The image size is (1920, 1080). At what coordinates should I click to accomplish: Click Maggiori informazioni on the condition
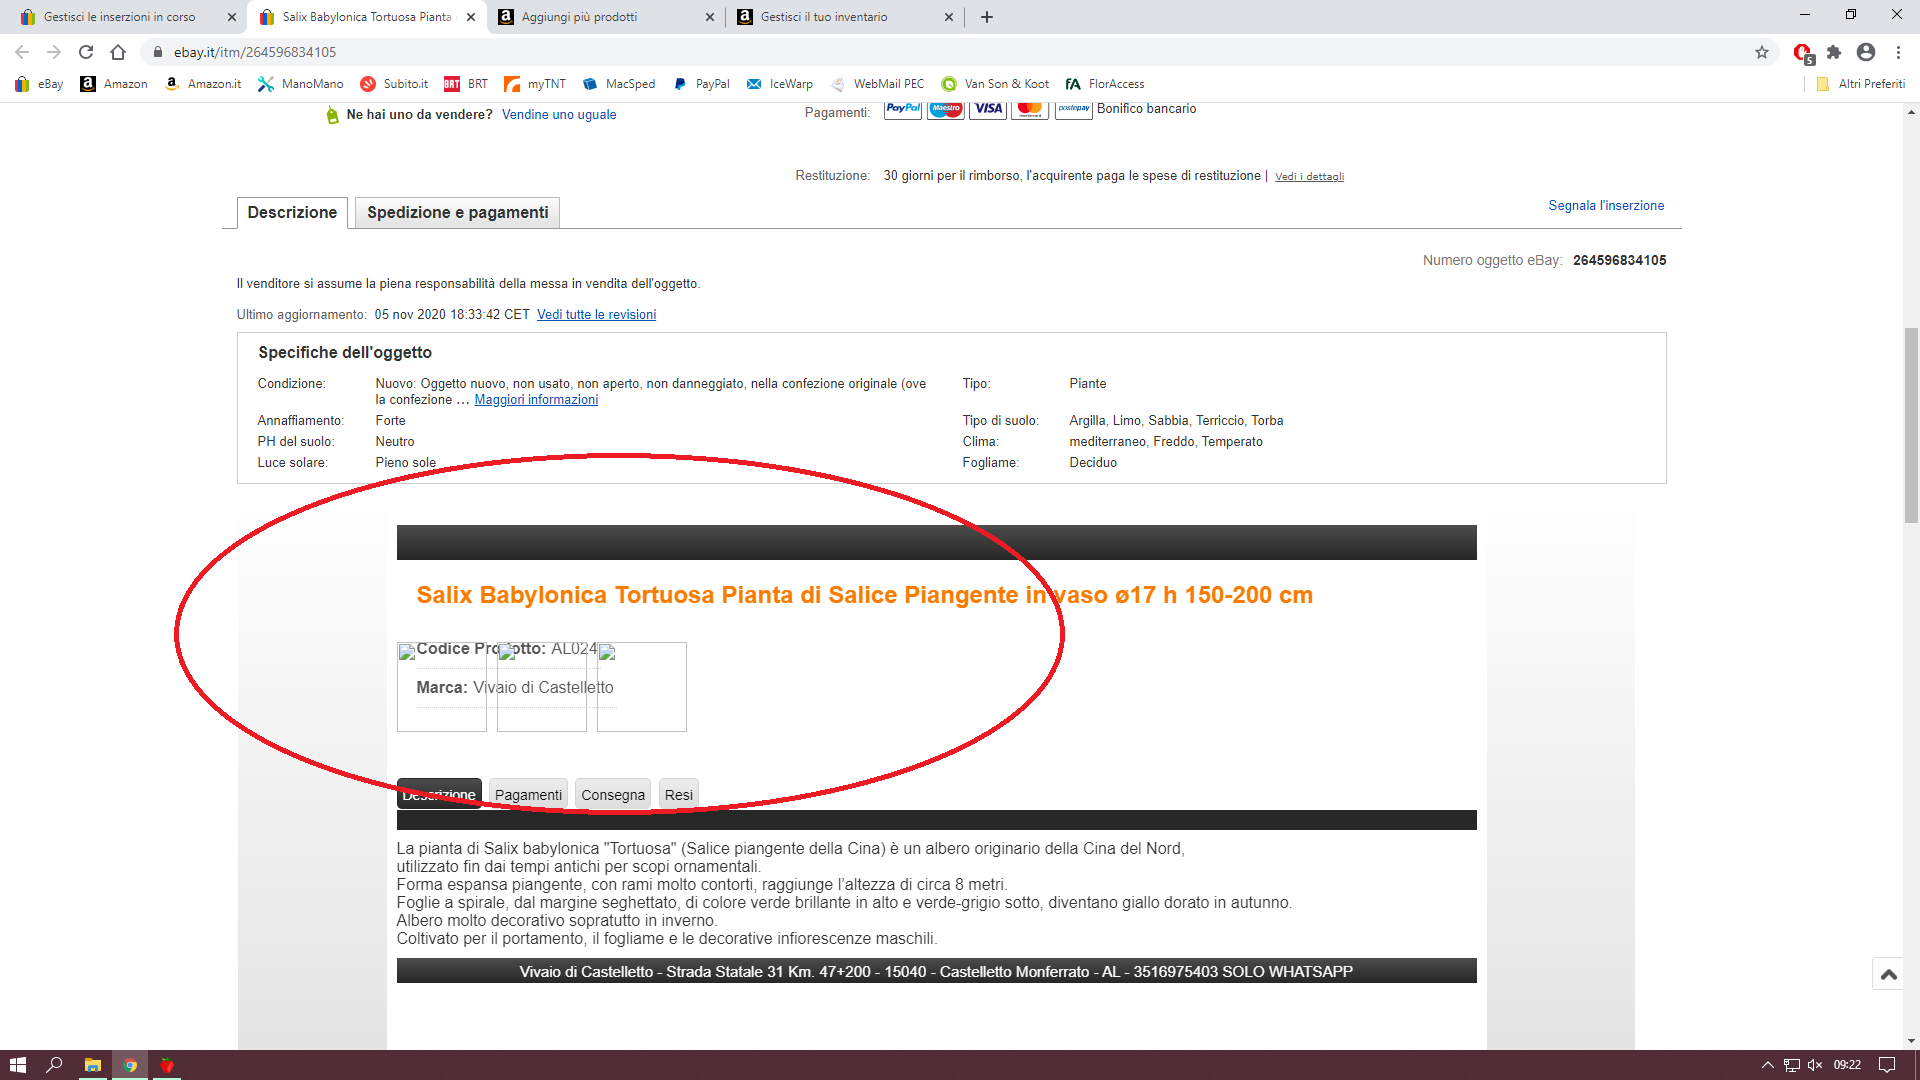point(536,400)
